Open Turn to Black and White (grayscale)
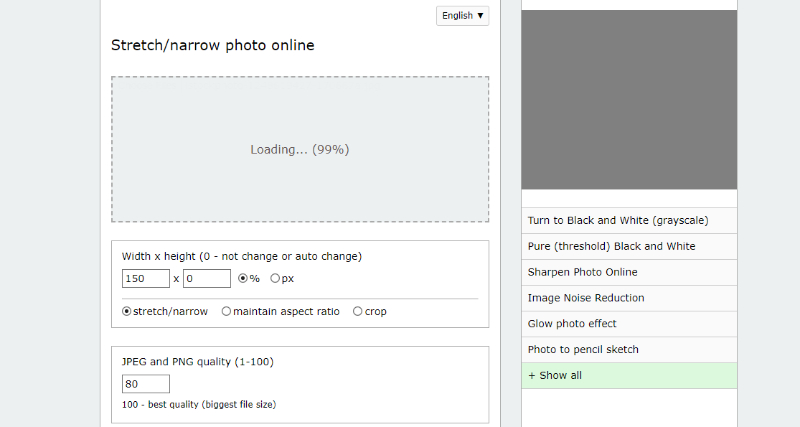 coord(629,220)
